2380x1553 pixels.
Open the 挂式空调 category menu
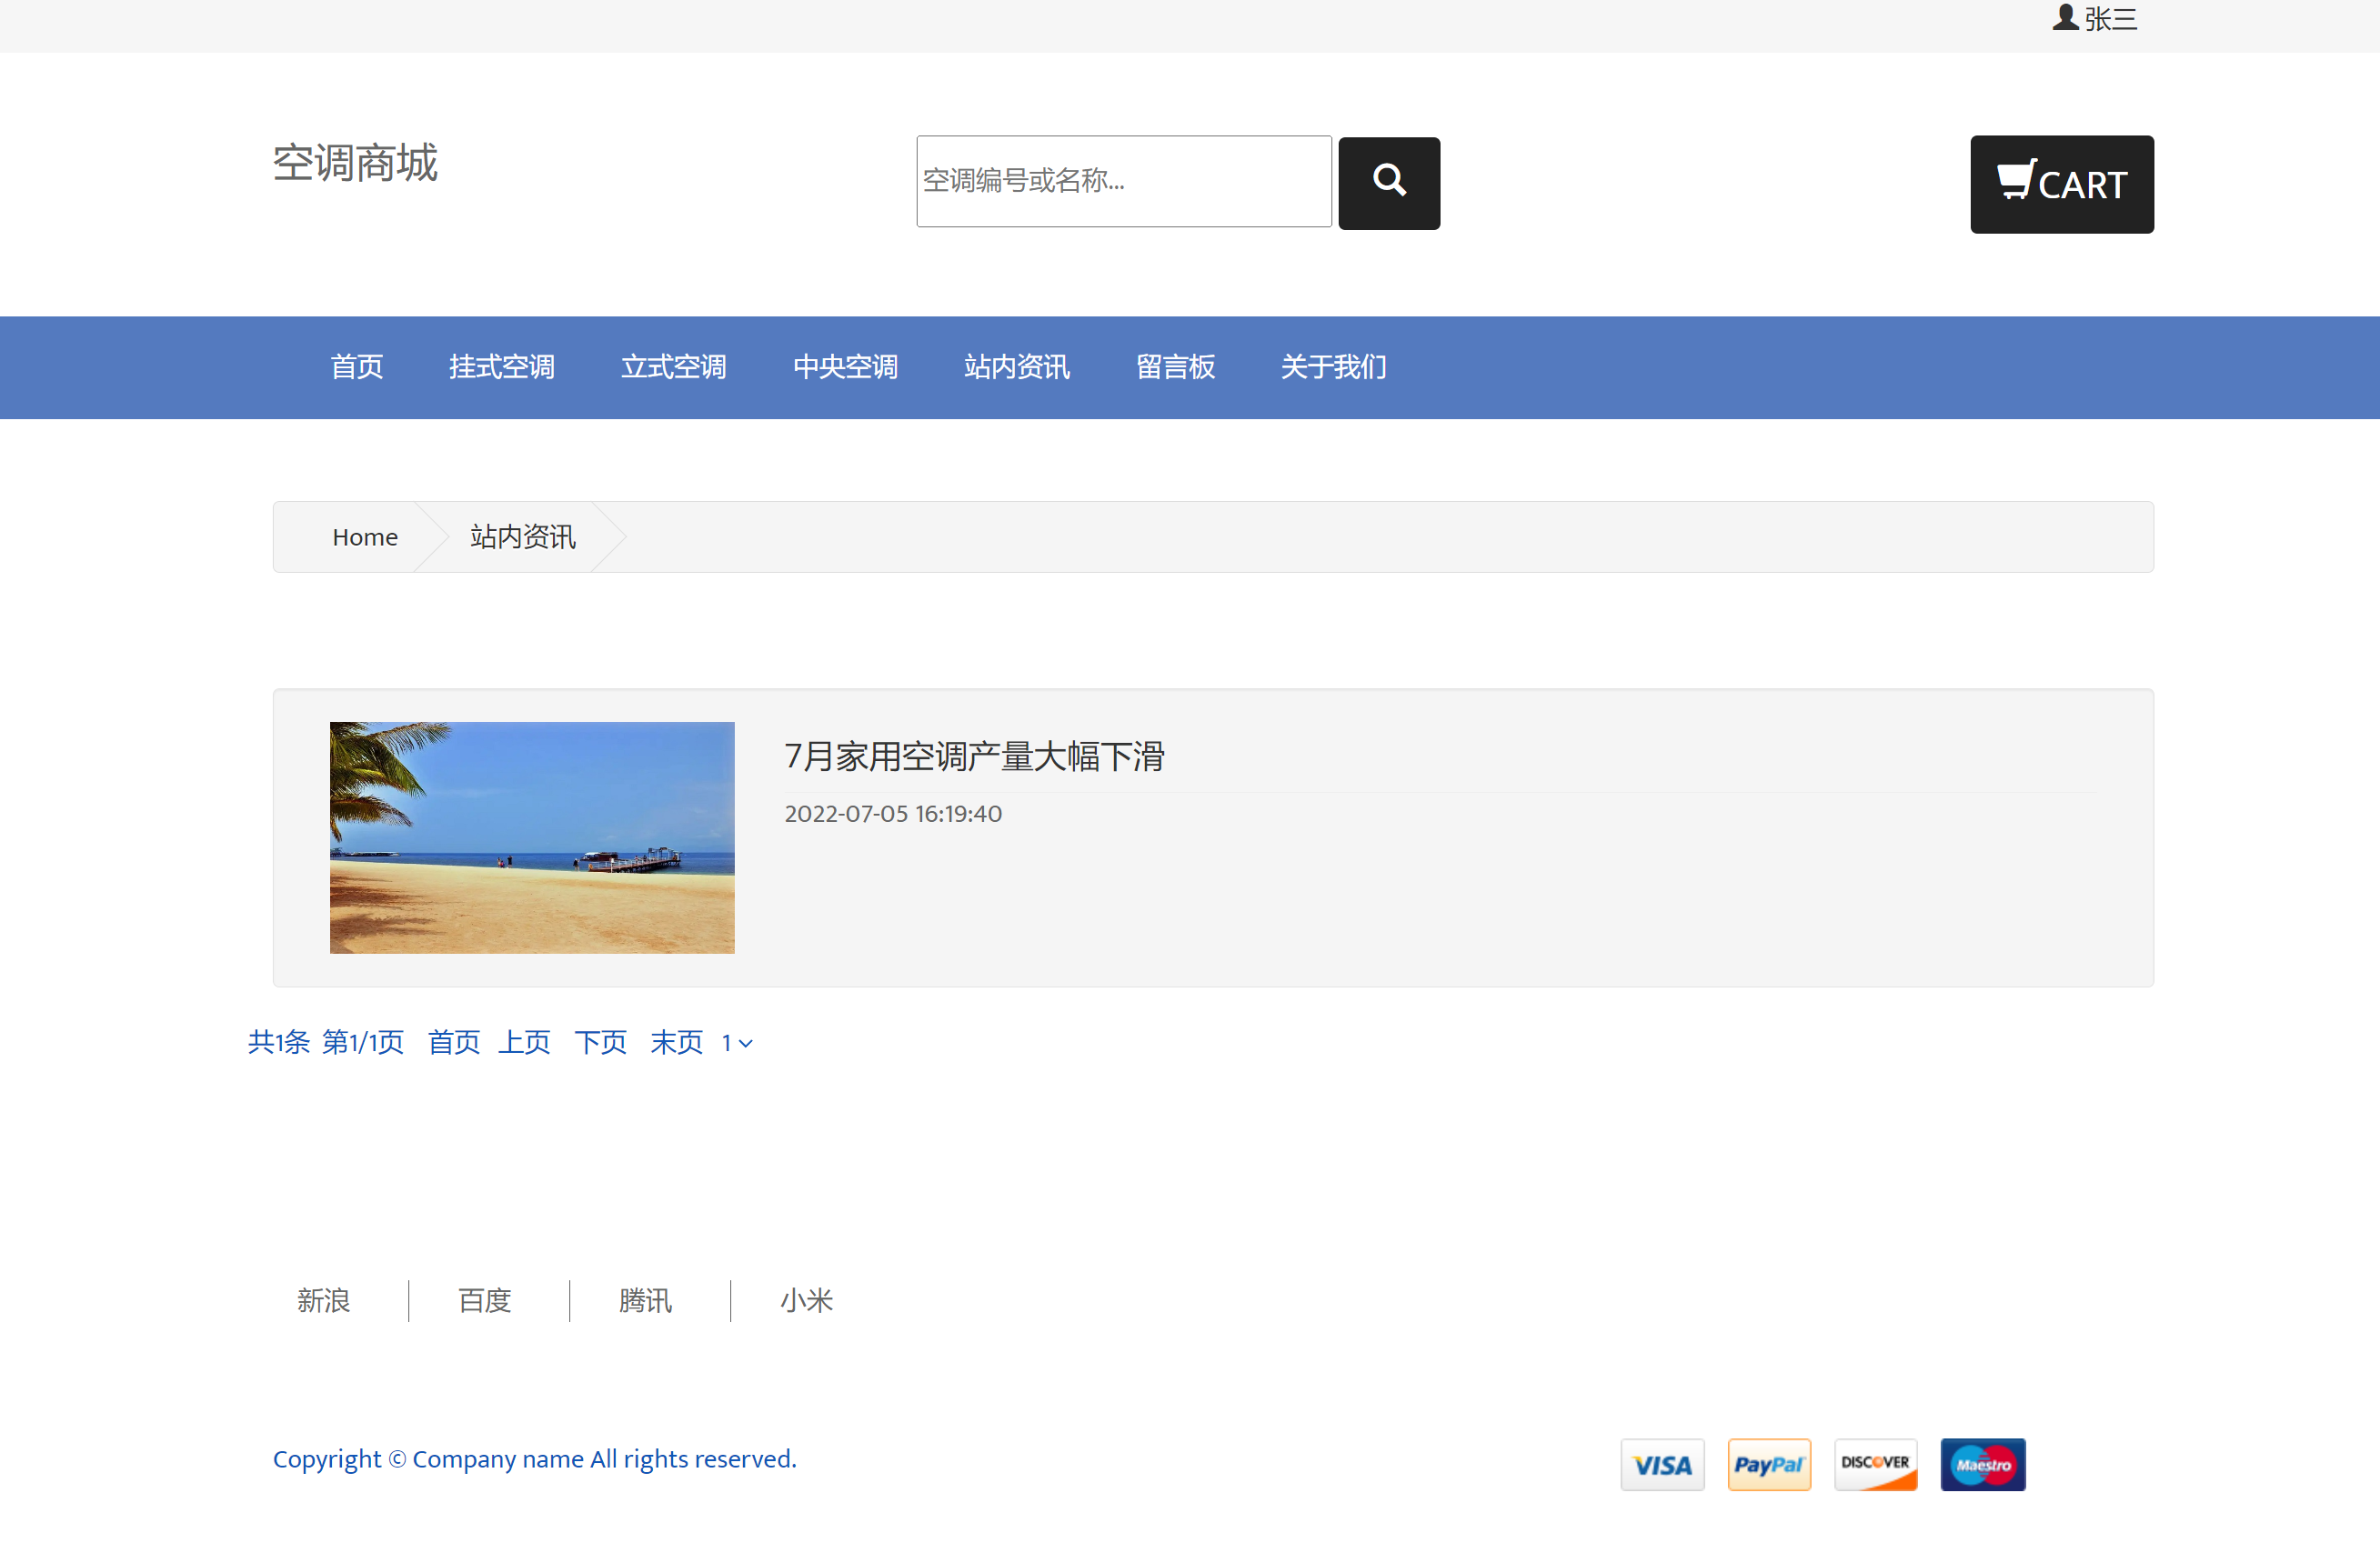502,367
